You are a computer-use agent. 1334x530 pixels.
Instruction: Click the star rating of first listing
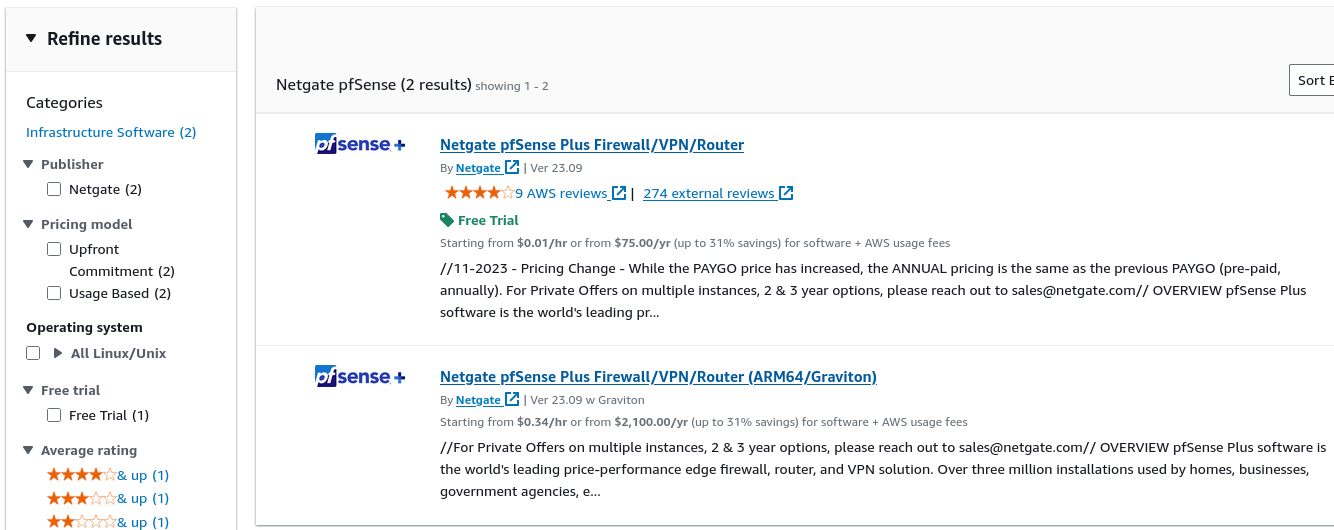coord(479,193)
